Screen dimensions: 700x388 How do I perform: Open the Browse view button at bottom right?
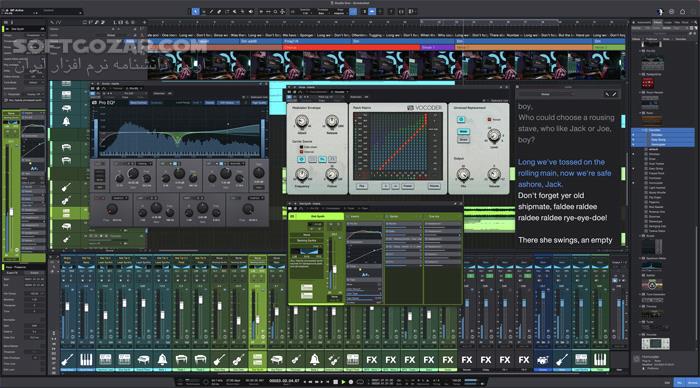pos(692,383)
